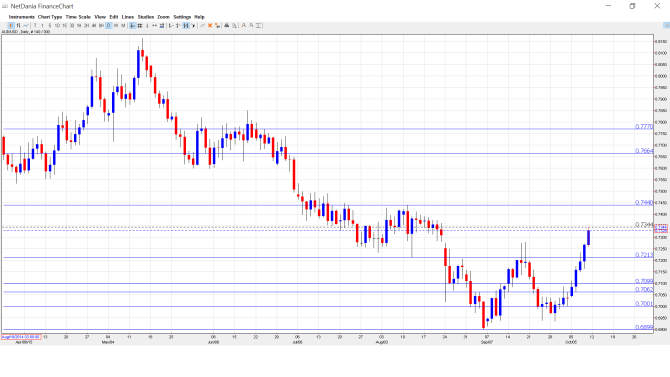
Task: Click the orange X delete icon
Action: (x=210, y=26)
